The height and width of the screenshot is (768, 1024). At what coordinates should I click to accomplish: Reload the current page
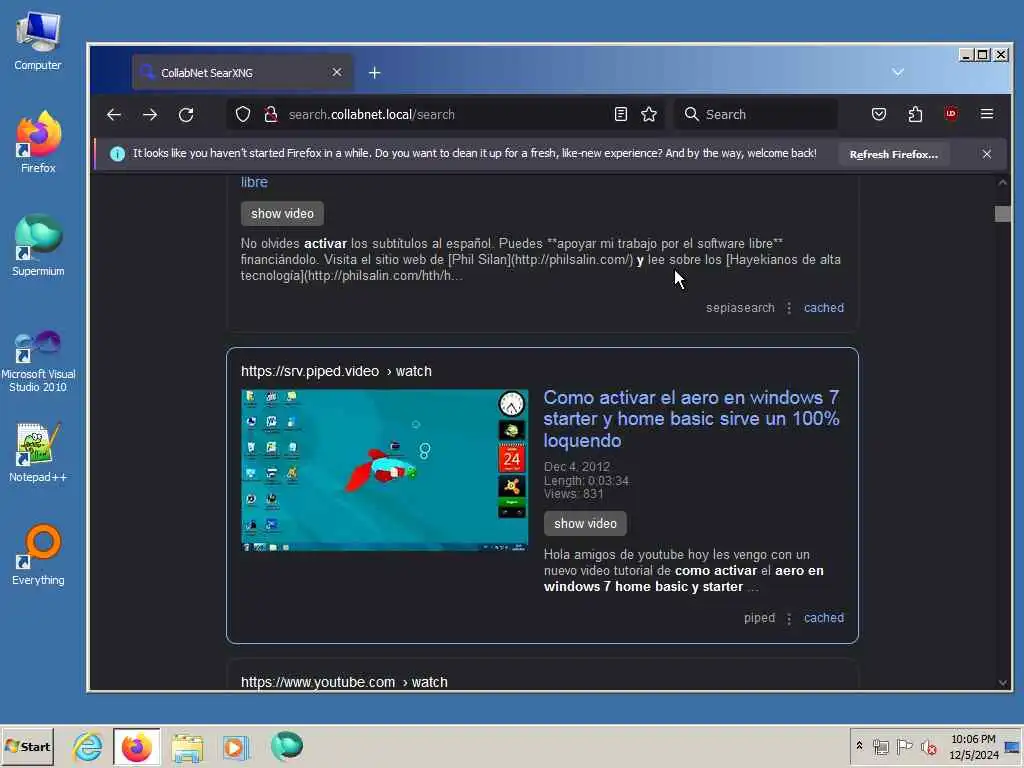pos(186,114)
